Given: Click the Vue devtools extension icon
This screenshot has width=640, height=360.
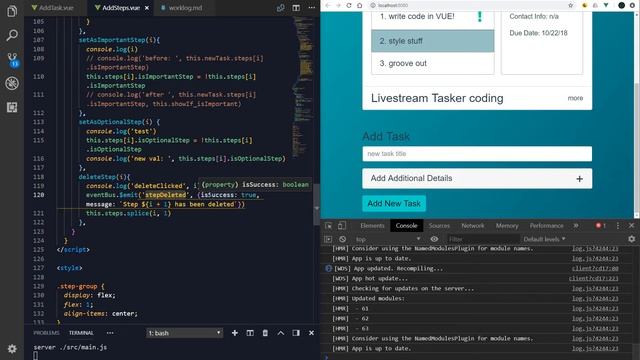Looking at the screenshot, I should click(606, 5).
